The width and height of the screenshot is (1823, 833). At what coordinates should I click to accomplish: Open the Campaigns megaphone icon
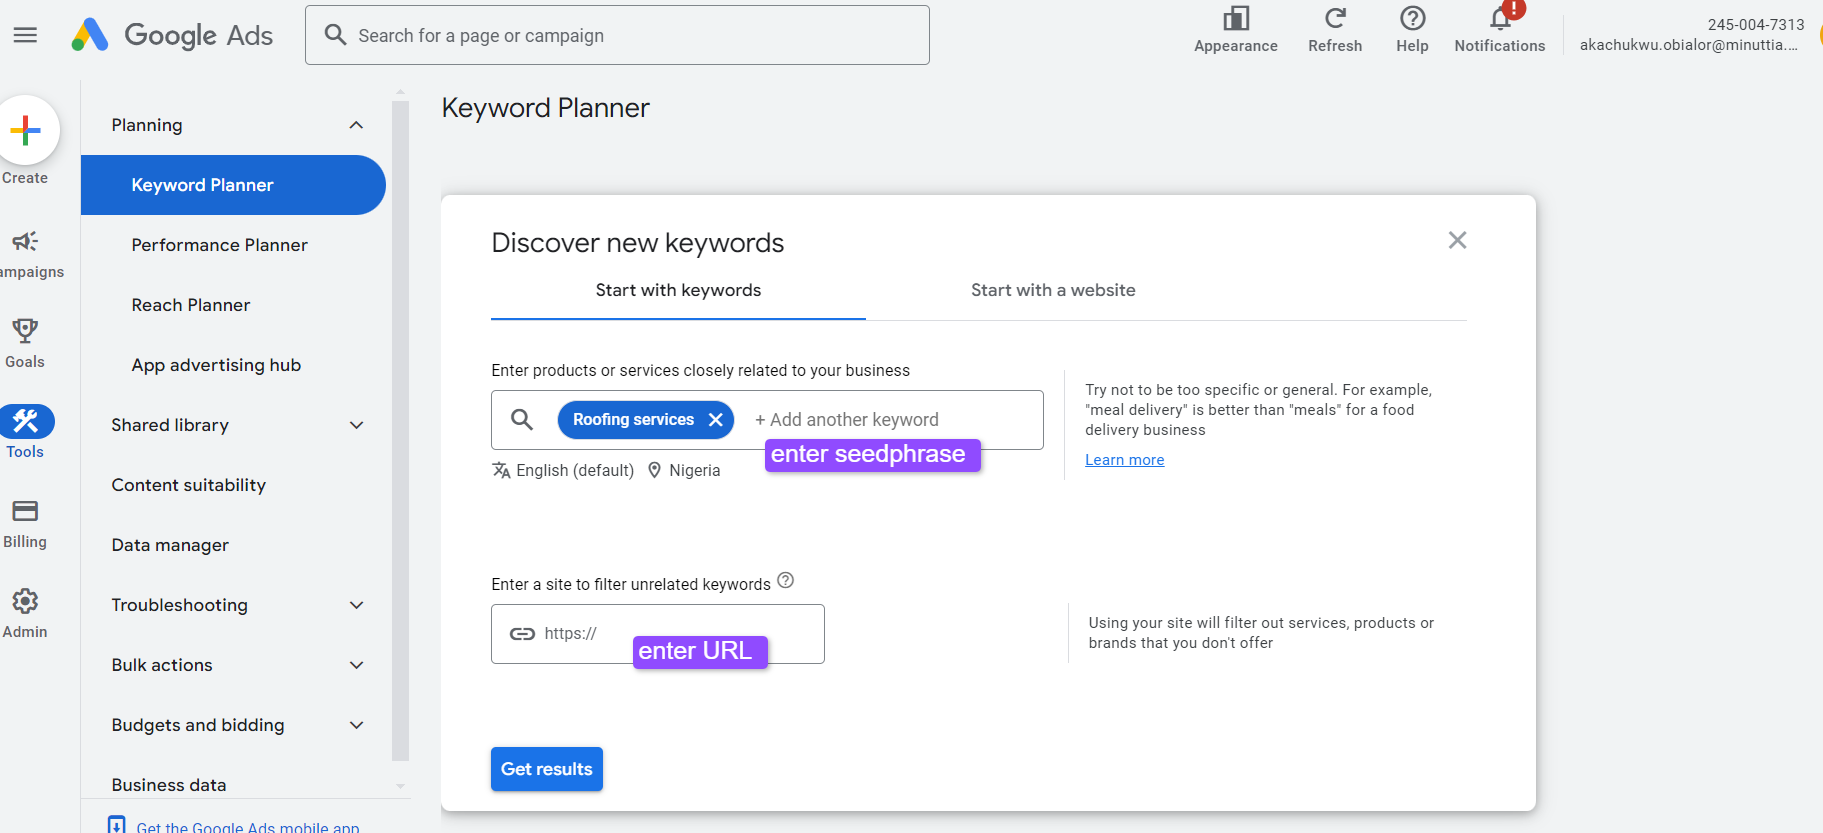[25, 242]
